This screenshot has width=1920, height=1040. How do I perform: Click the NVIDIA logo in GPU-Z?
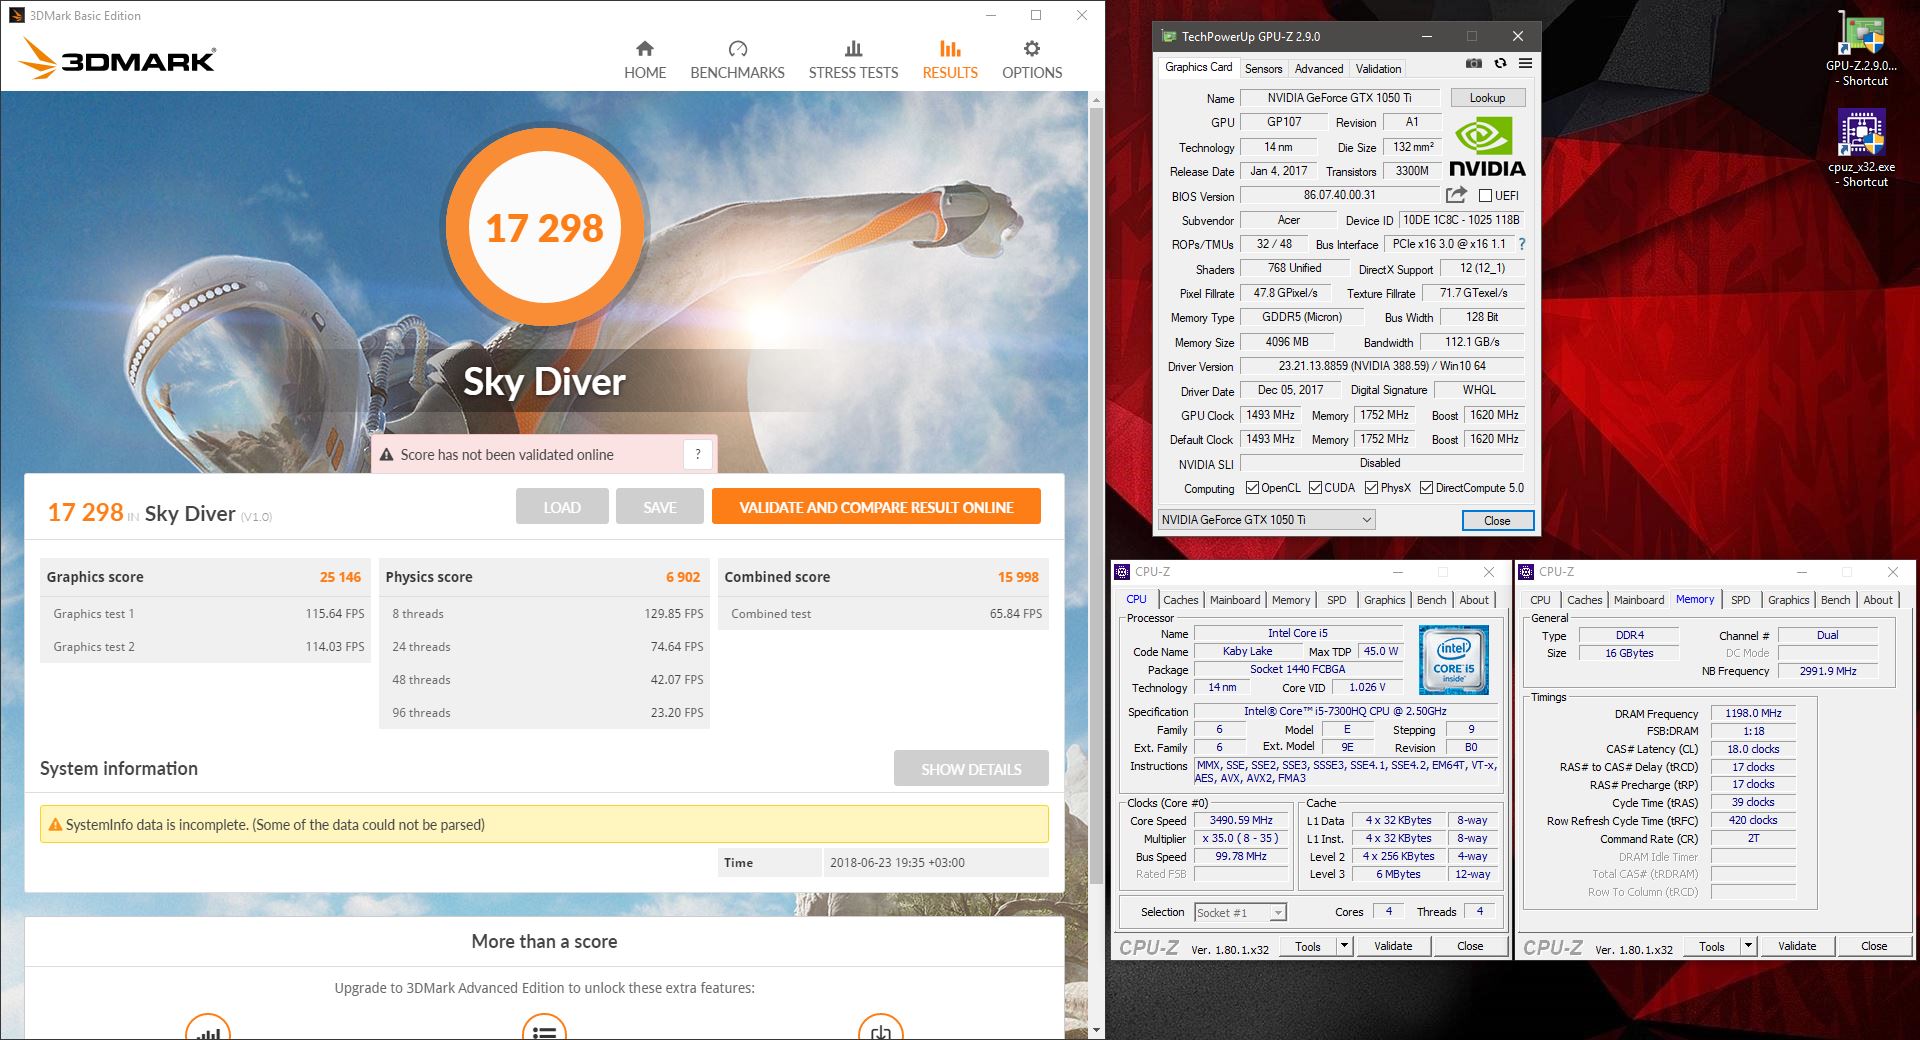click(x=1487, y=148)
